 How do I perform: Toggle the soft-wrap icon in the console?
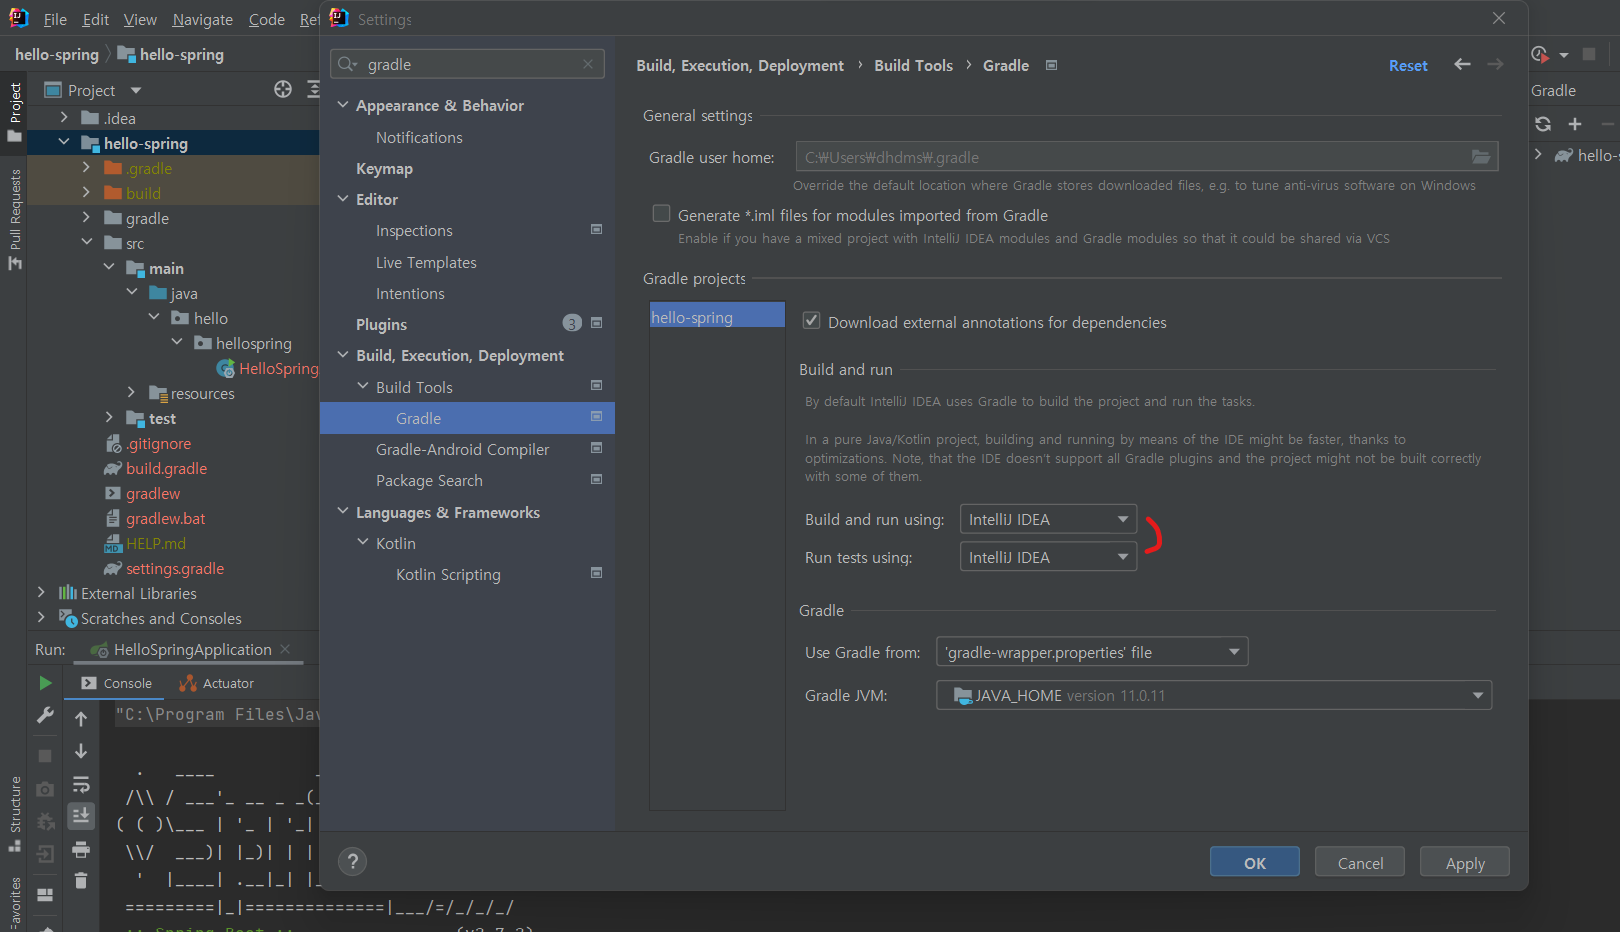81,784
